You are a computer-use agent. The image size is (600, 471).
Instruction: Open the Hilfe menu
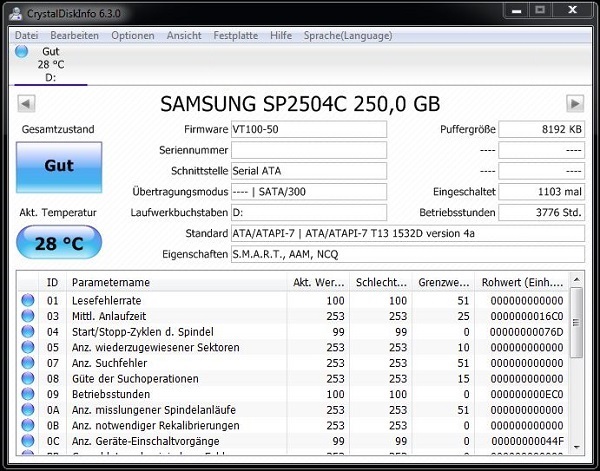pos(281,36)
